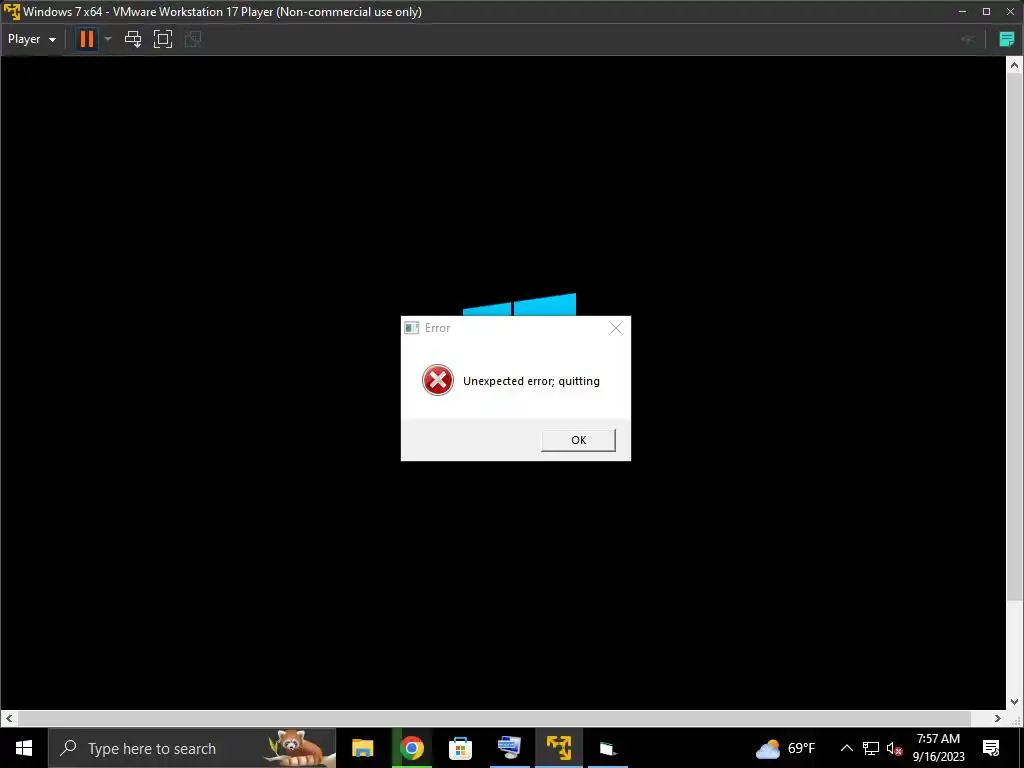Viewport: 1024px width, 768px height.
Task: Close the Error dialog
Action: click(x=616, y=328)
